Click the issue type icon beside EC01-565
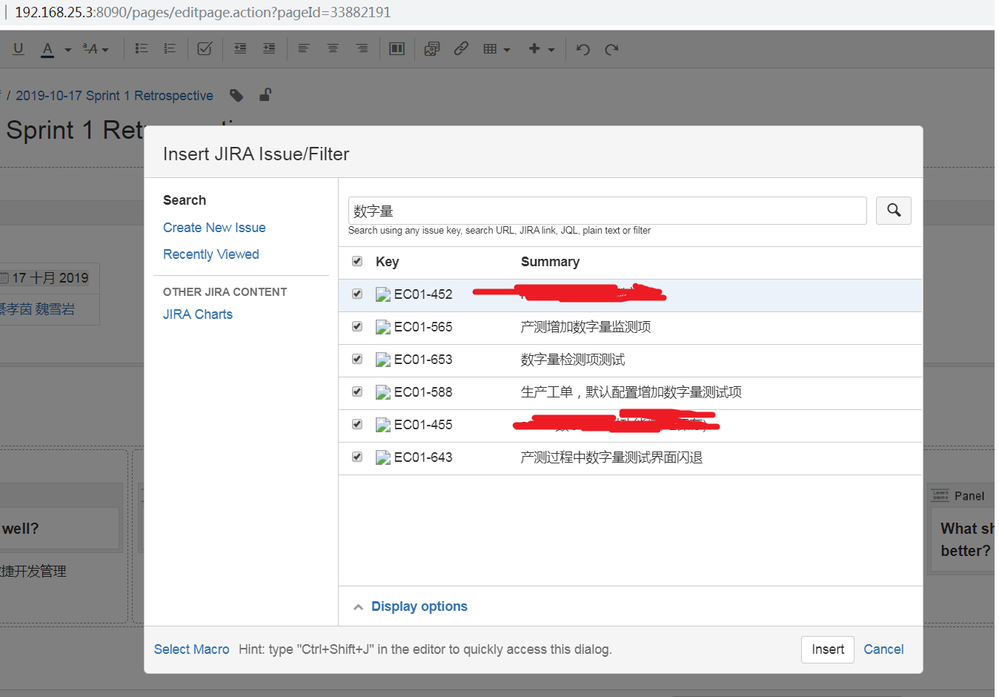Viewport: 999px width, 697px height. click(383, 327)
